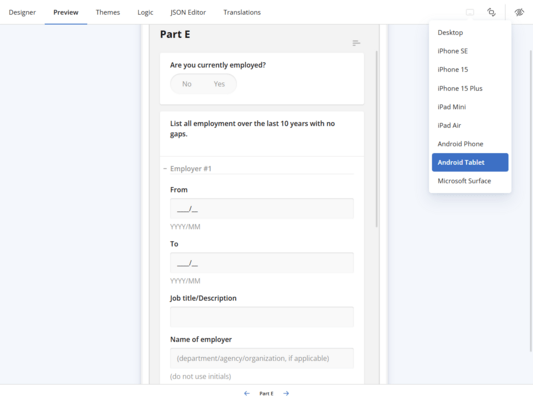Open the table of contents icon
Viewport: 533px width, 400px height.
[356, 43]
